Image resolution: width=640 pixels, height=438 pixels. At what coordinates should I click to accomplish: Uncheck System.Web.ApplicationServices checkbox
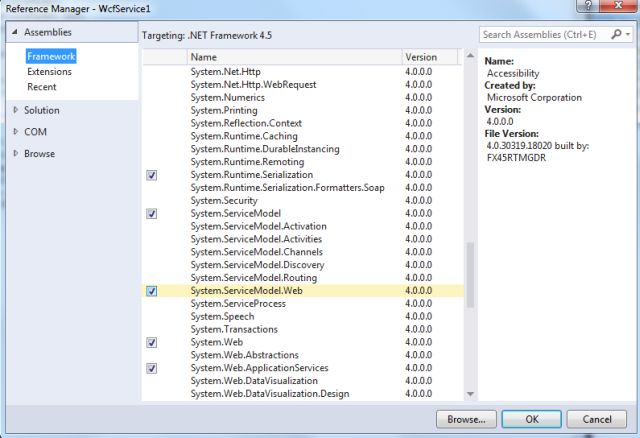point(151,368)
